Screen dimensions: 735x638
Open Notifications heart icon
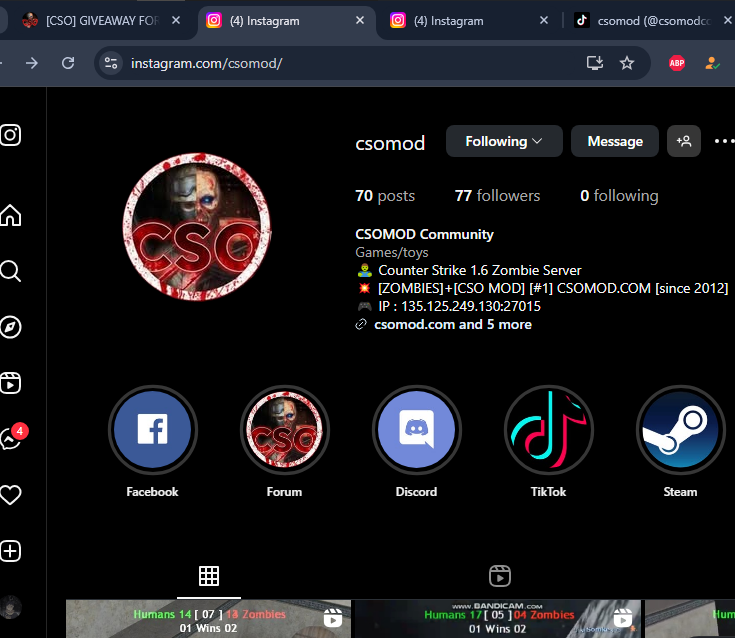[11, 495]
